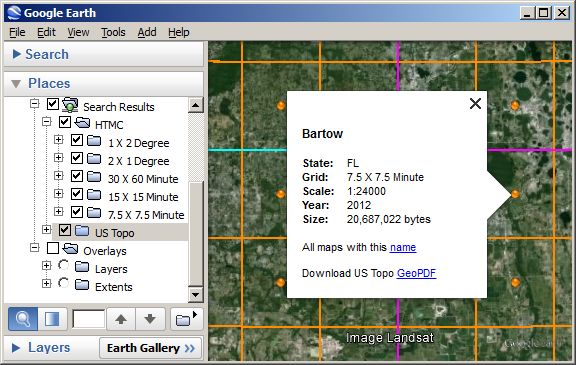Toggle the 1 X 2 Degree checkbox
The height and width of the screenshot is (365, 576).
coord(77,140)
